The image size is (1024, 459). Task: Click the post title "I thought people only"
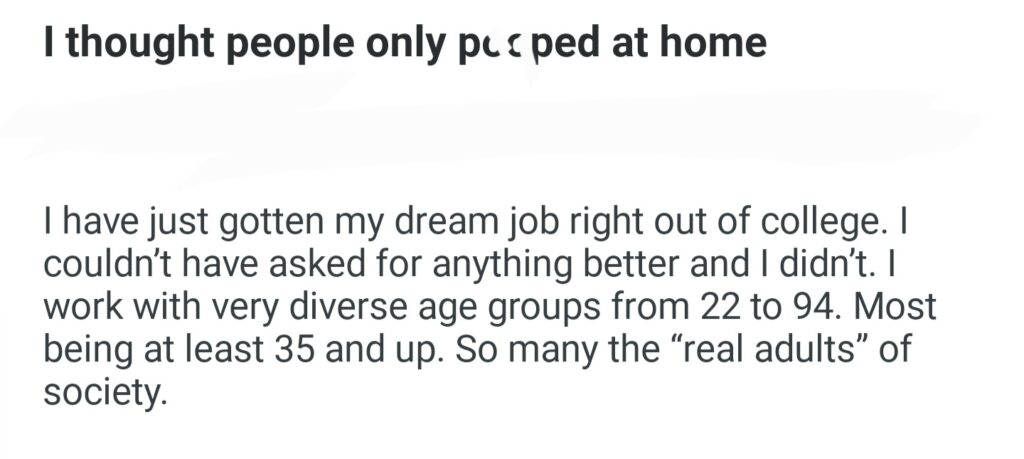pos(238,45)
